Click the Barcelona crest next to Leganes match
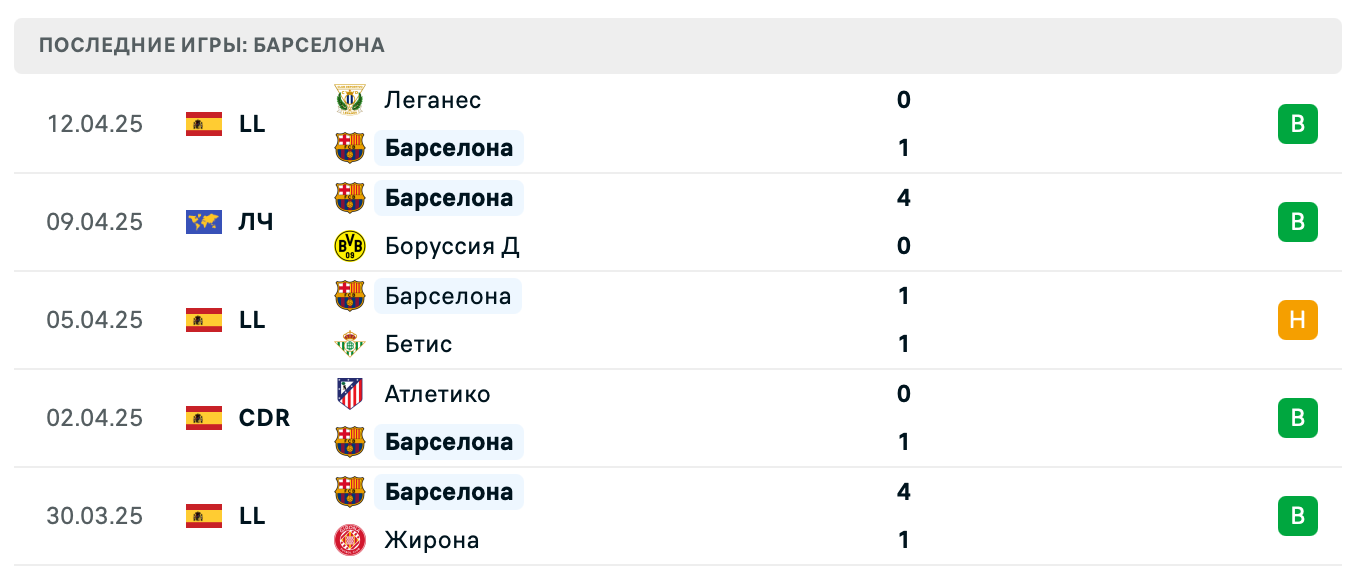 (x=352, y=147)
